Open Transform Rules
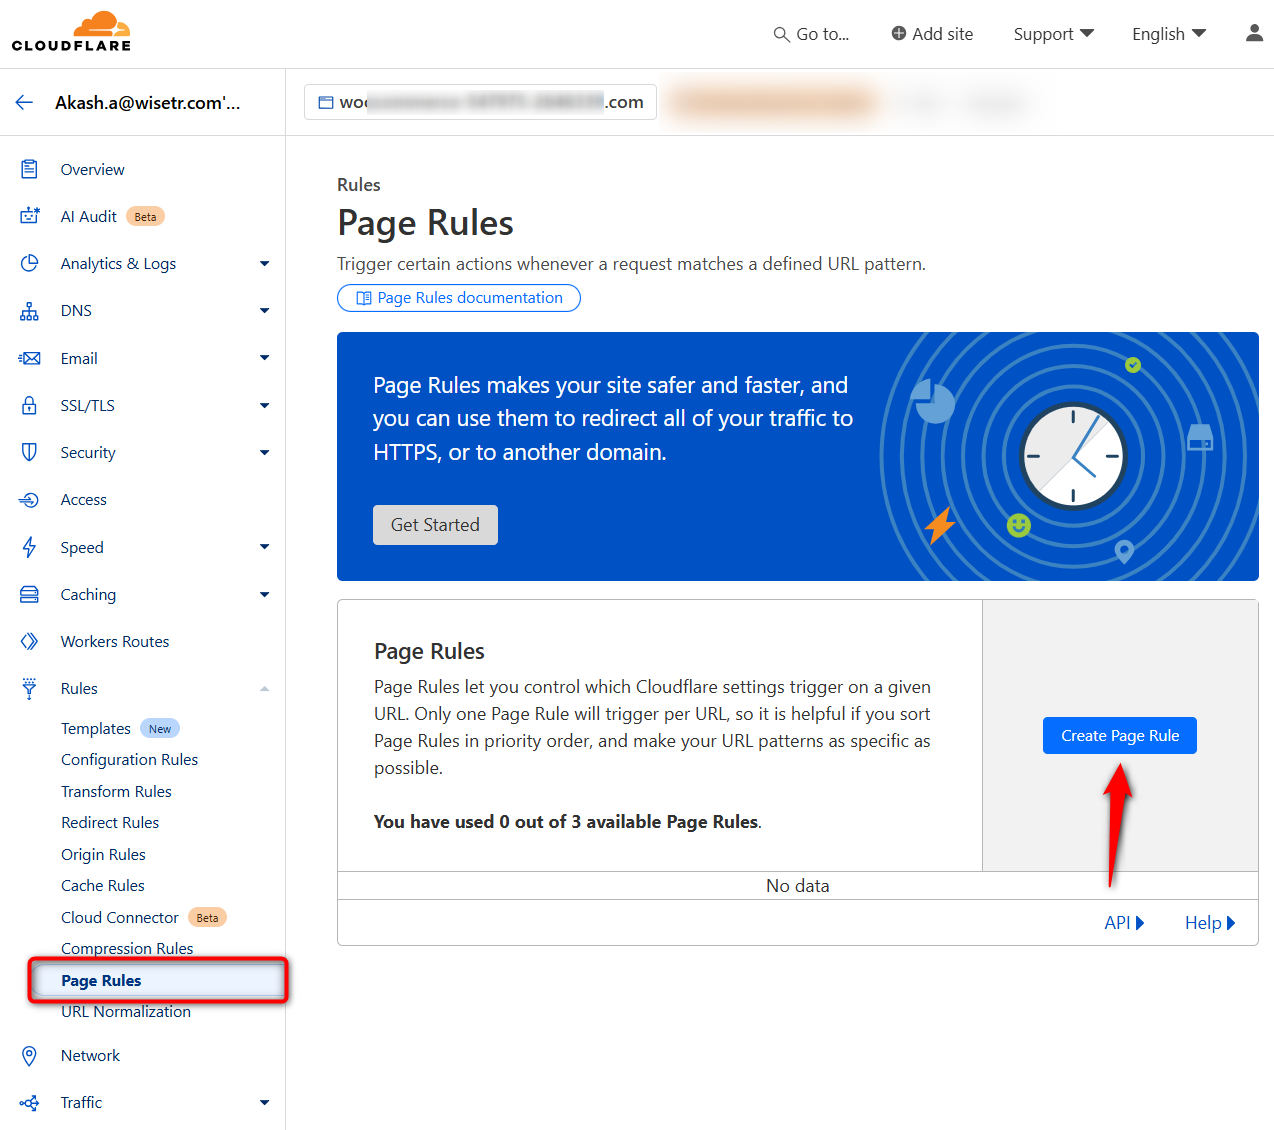Image resolution: width=1274 pixels, height=1130 pixels. (x=116, y=791)
